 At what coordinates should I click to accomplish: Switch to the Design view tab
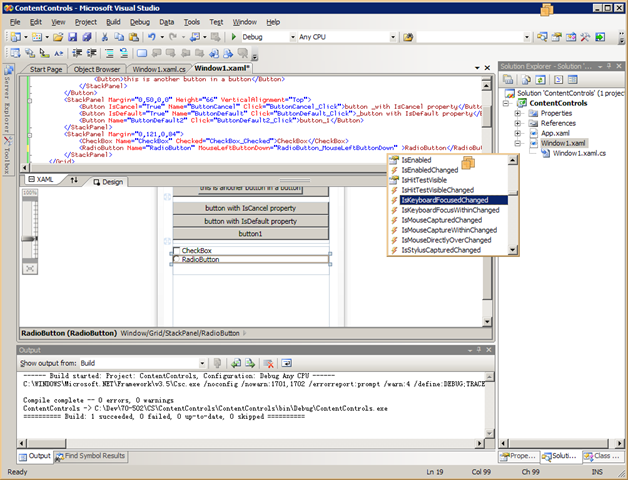pos(108,182)
